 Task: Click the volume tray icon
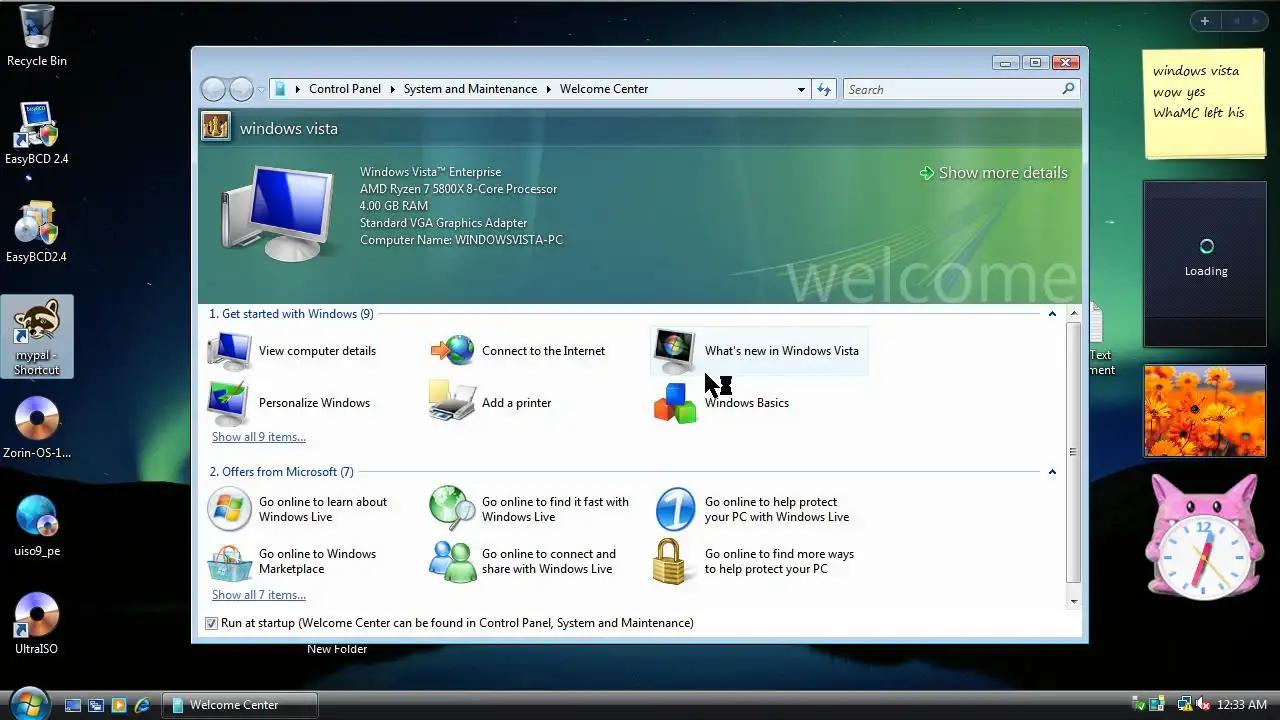[1203, 705]
